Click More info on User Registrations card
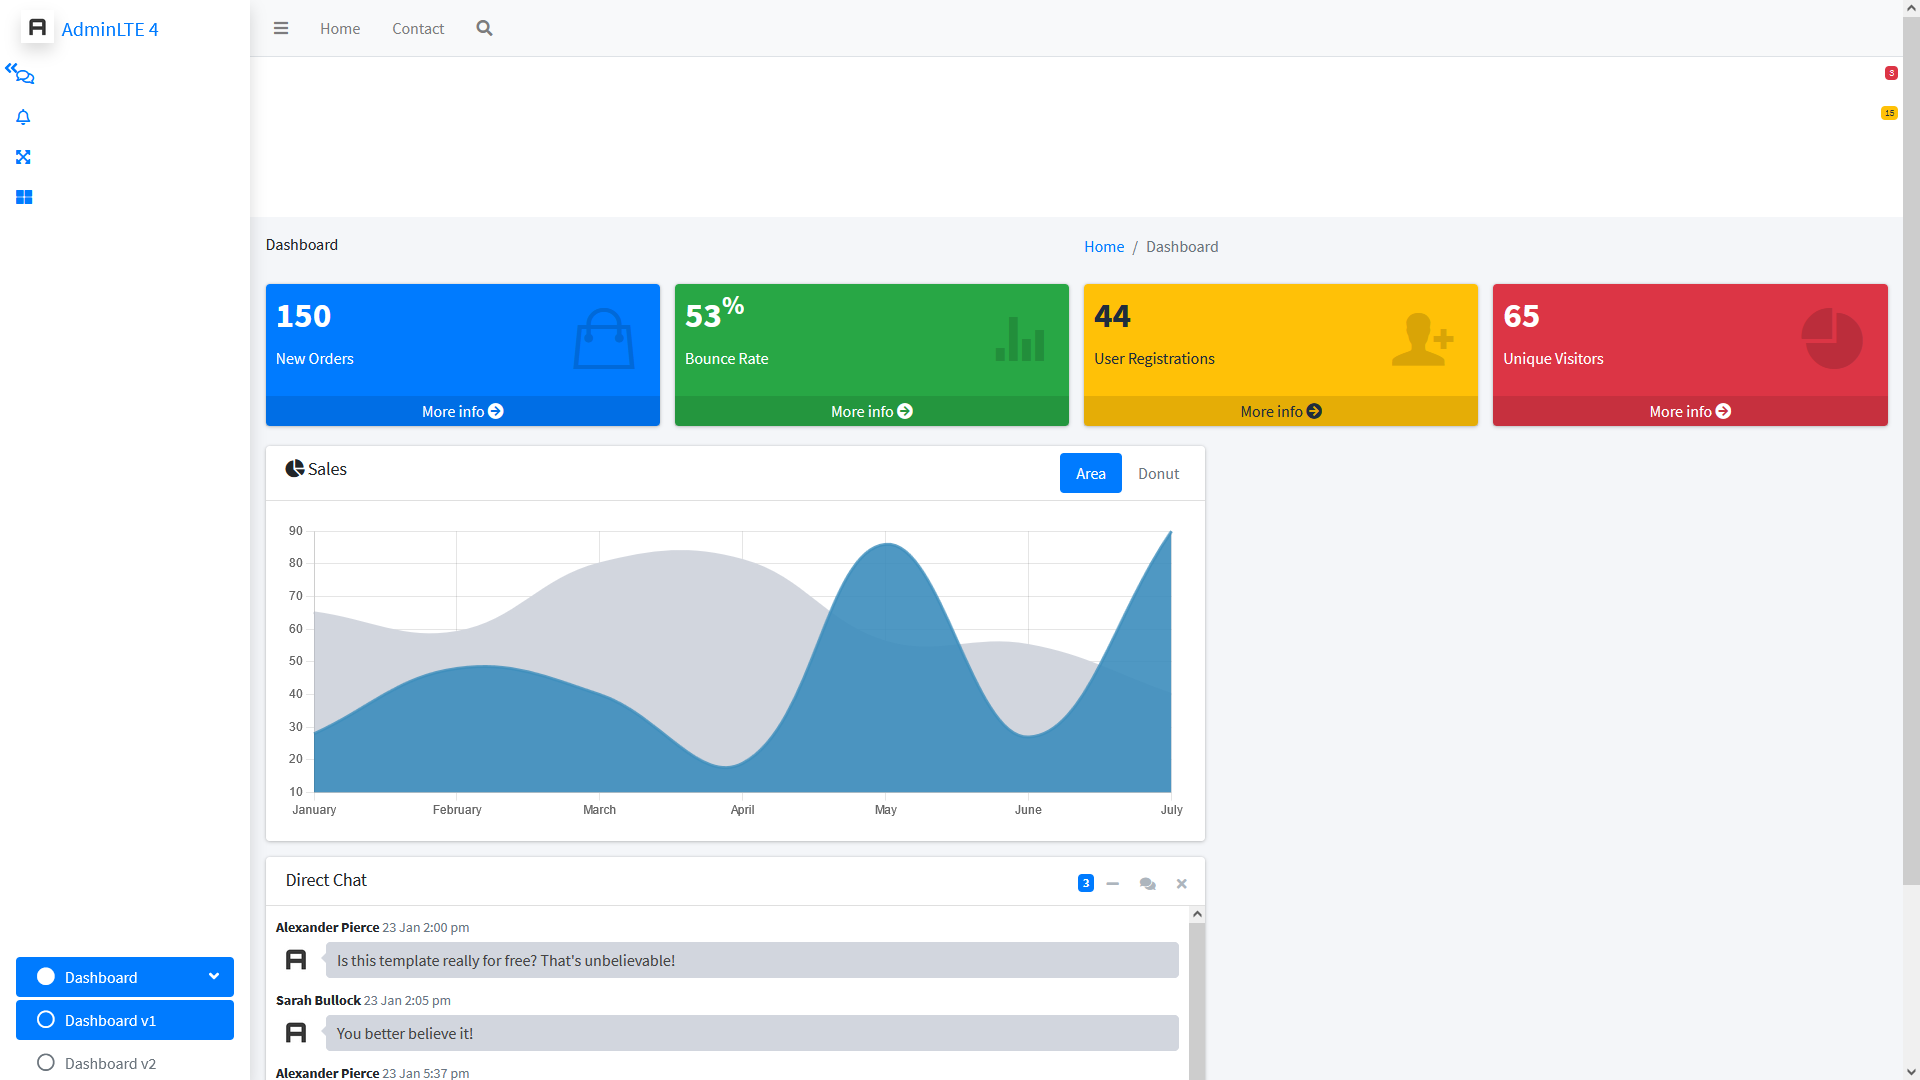 pos(1281,411)
